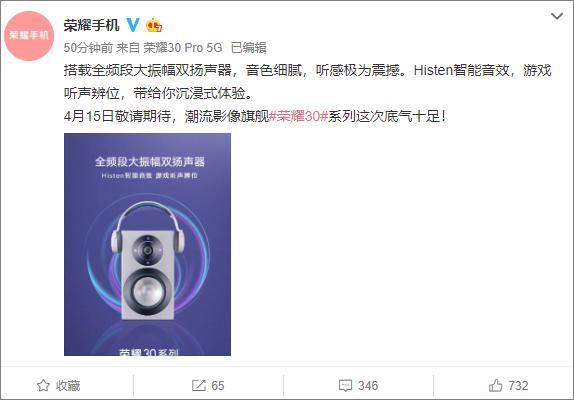Toggle like on the 732 count

(518, 385)
